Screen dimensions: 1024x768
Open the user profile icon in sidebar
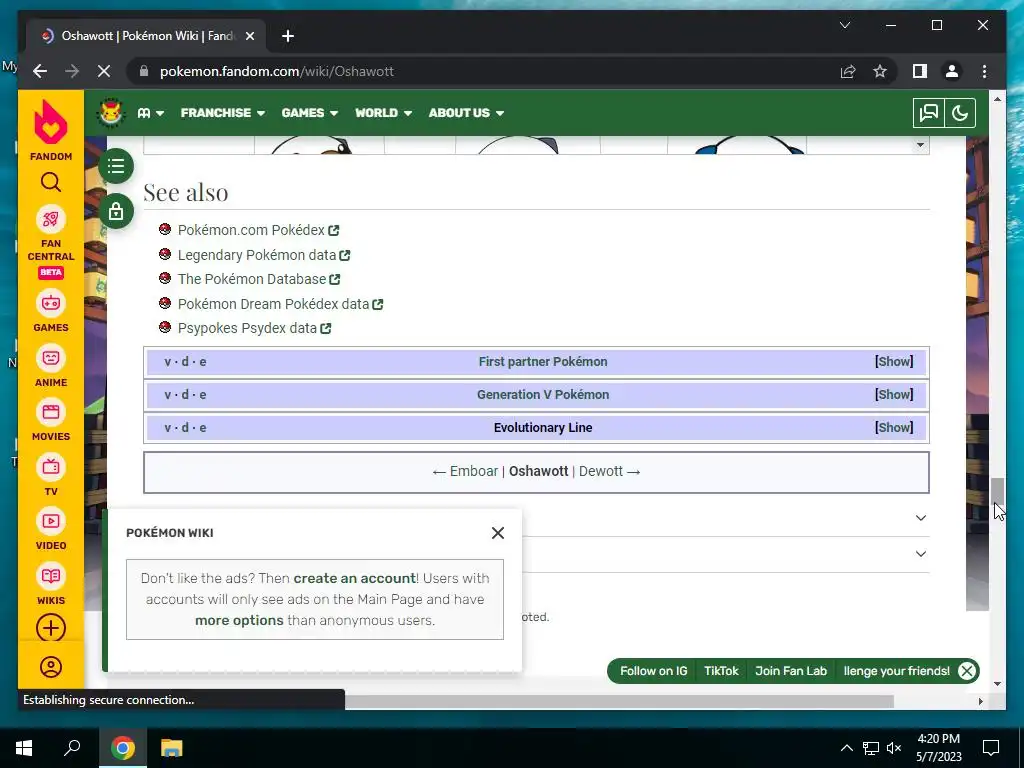click(x=51, y=667)
